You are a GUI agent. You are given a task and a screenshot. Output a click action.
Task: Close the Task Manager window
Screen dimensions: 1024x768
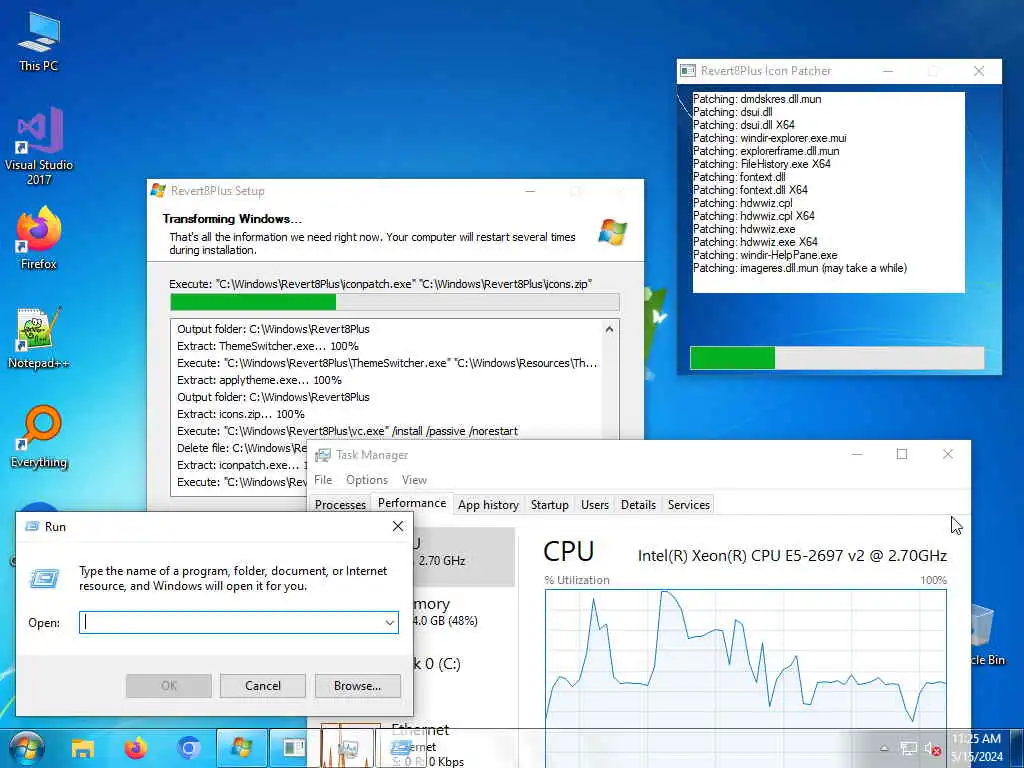[948, 454]
